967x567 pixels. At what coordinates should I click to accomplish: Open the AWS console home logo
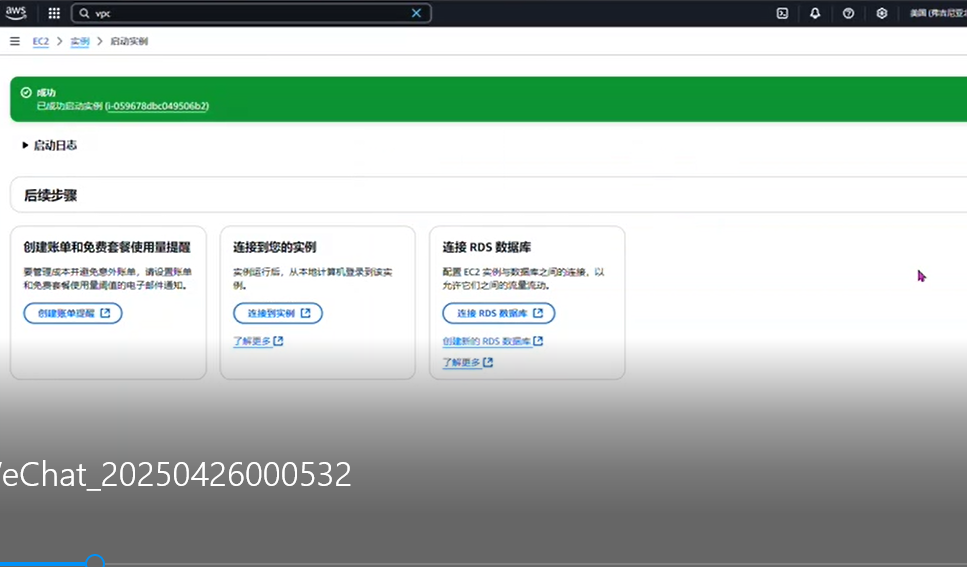pyautogui.click(x=16, y=13)
